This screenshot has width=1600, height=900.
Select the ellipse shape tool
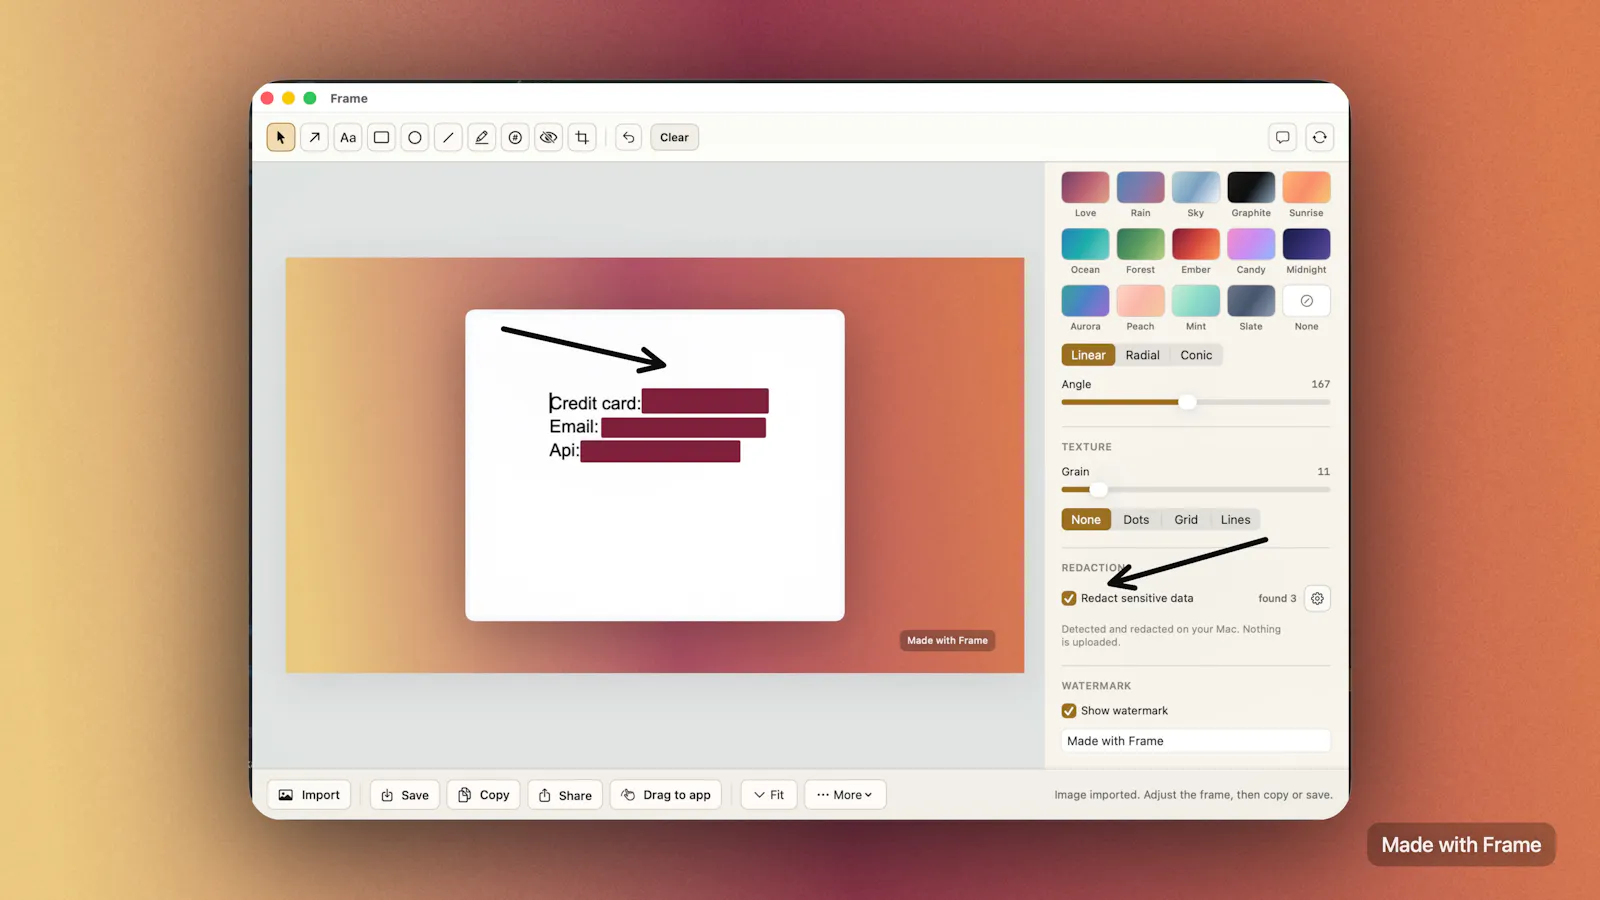coord(415,137)
